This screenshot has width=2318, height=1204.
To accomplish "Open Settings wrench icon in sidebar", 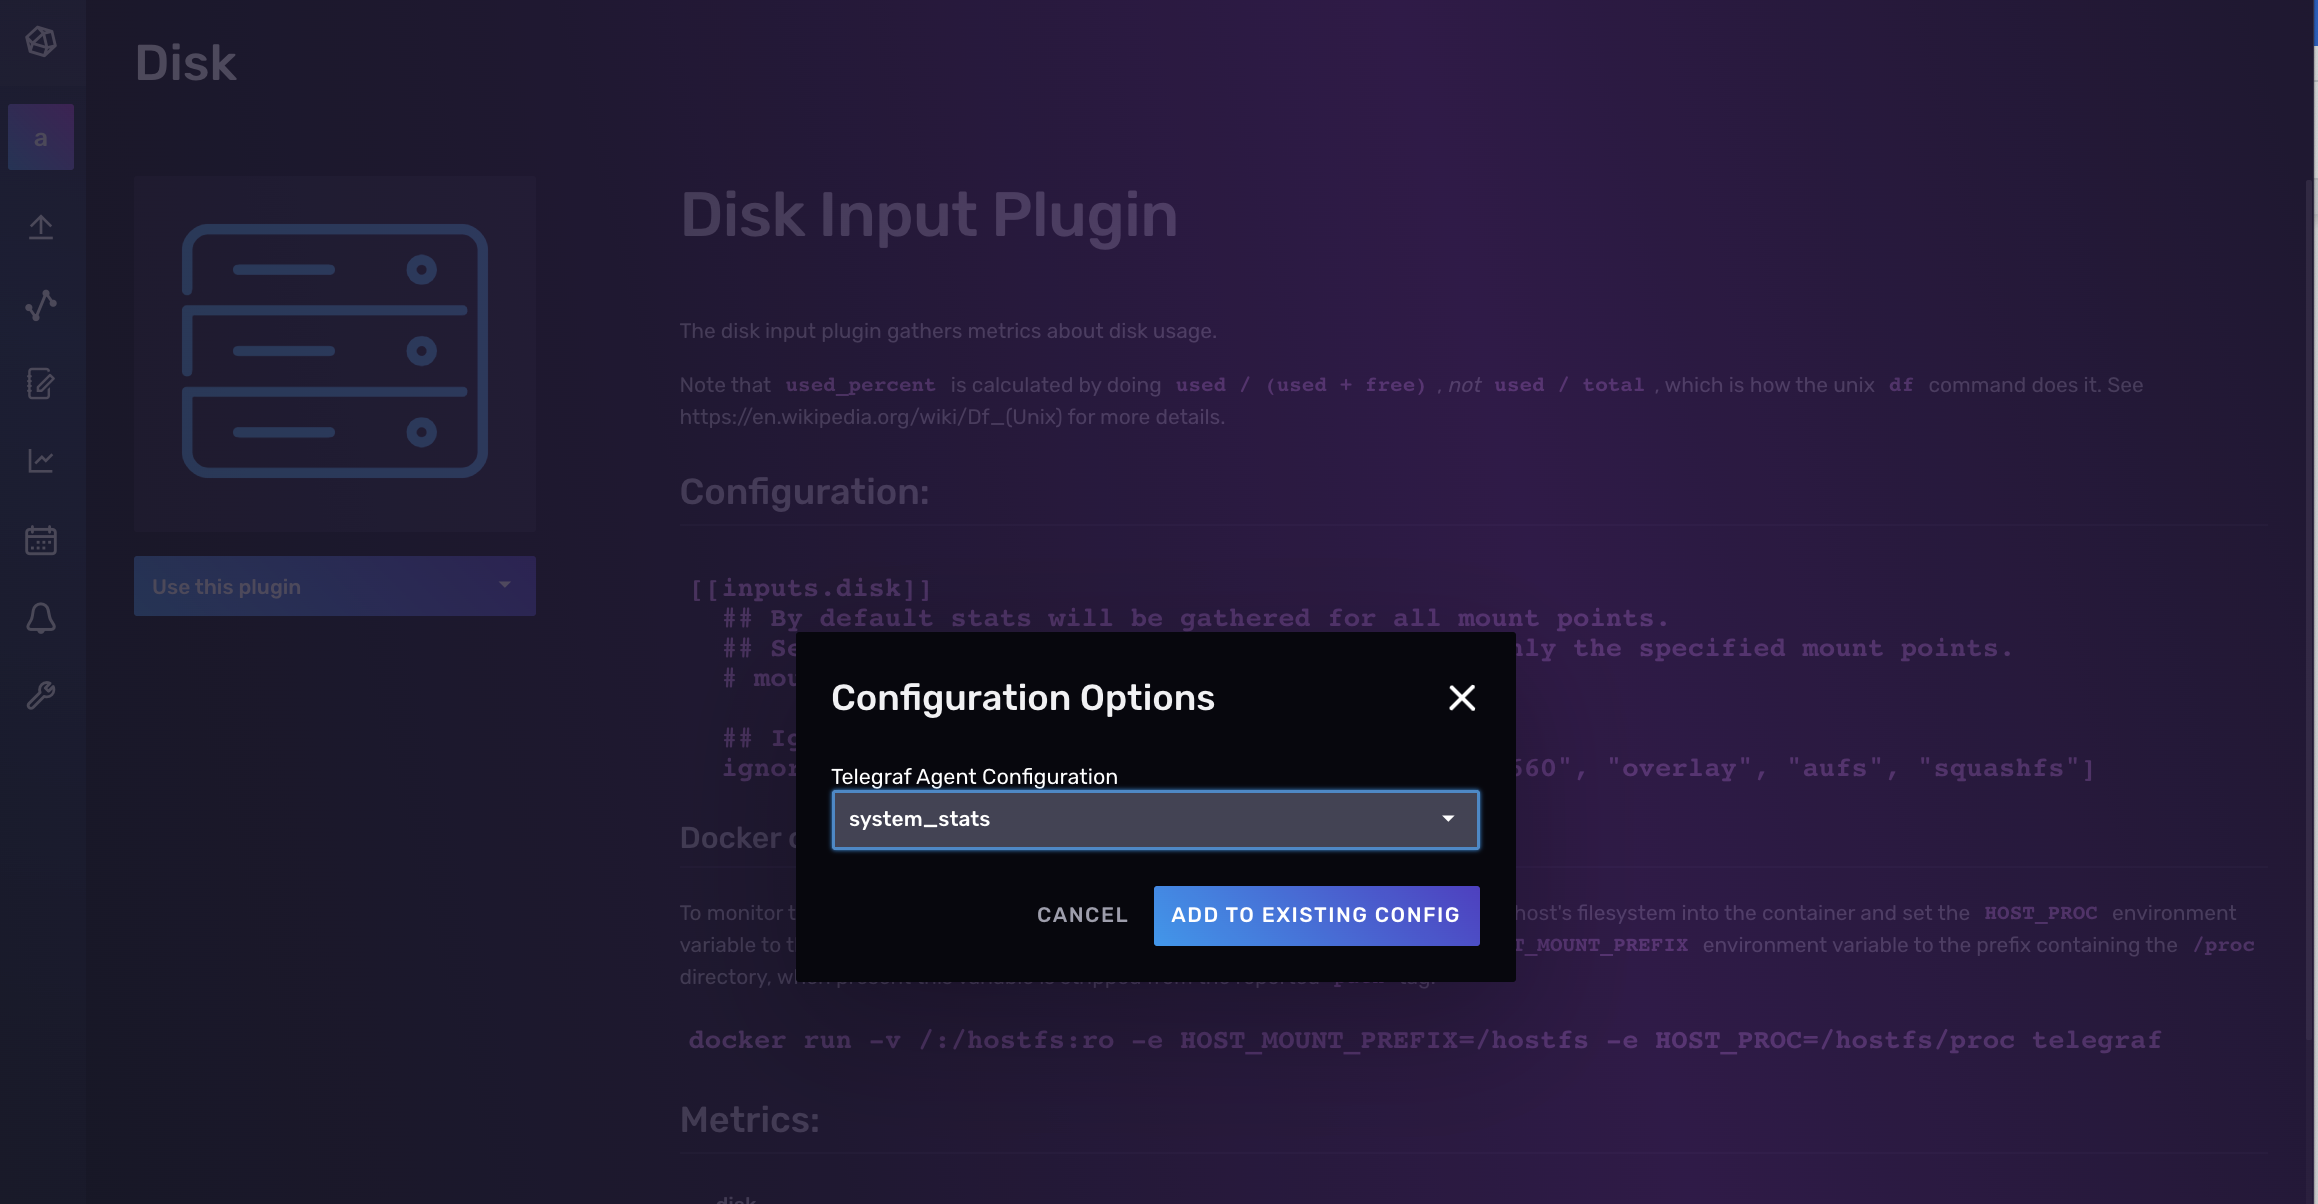I will pos(41,696).
